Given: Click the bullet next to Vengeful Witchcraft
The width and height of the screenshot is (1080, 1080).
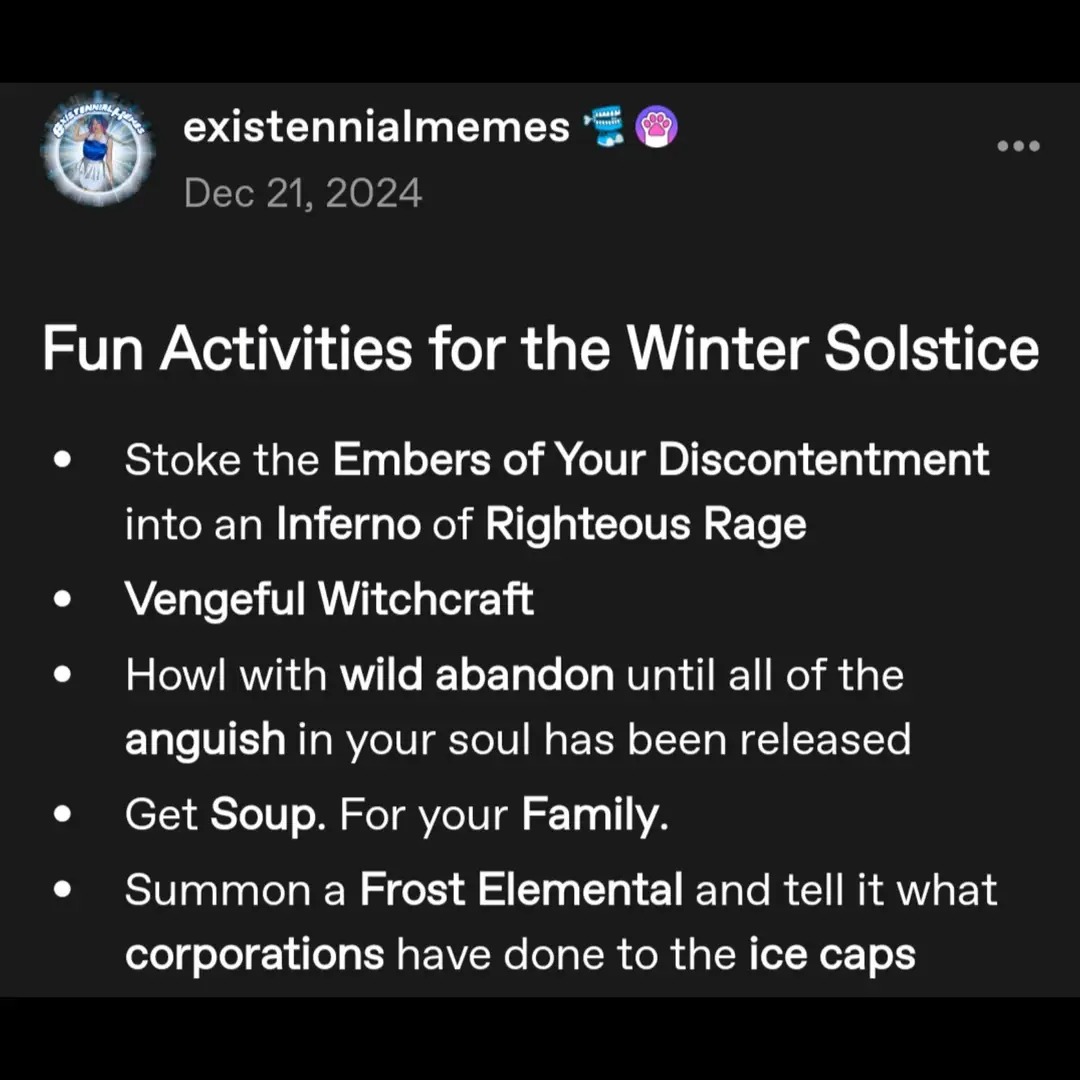Looking at the screenshot, I should pos(63,598).
